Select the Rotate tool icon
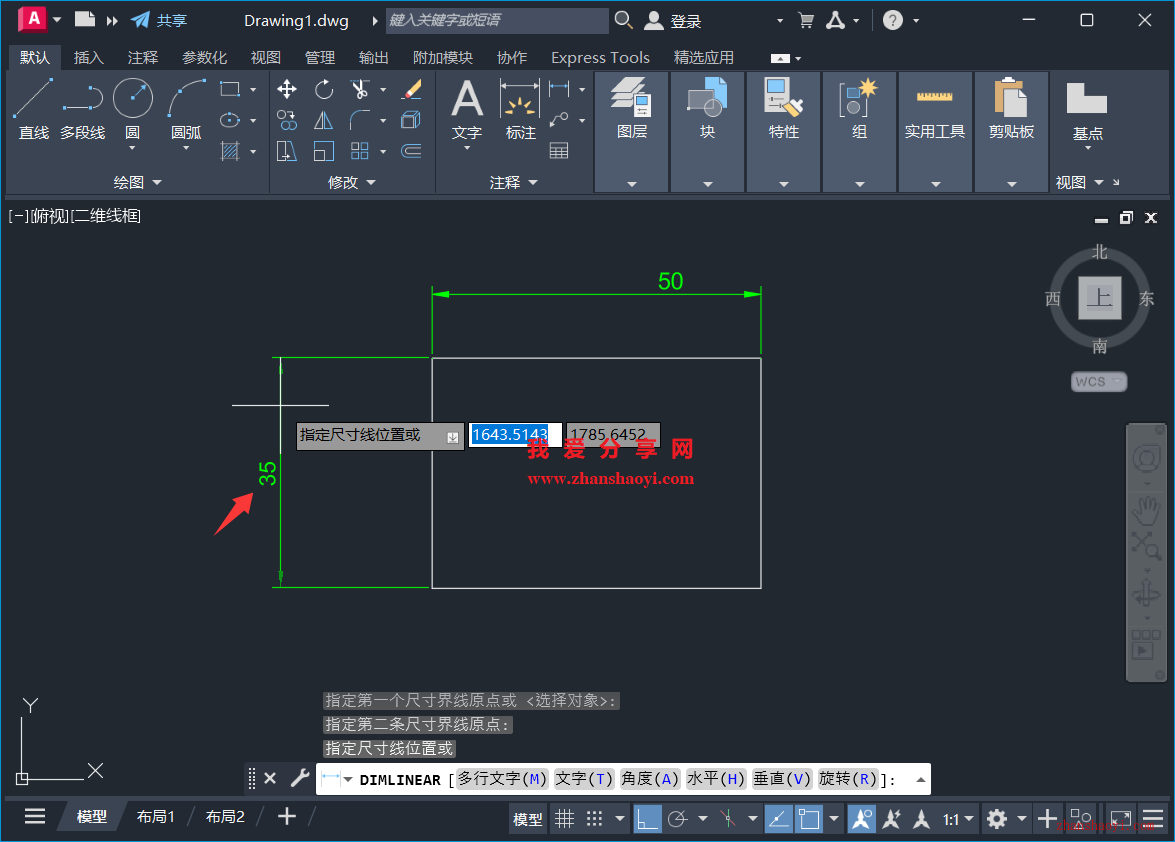Screen dimensions: 1175x842 point(324,90)
